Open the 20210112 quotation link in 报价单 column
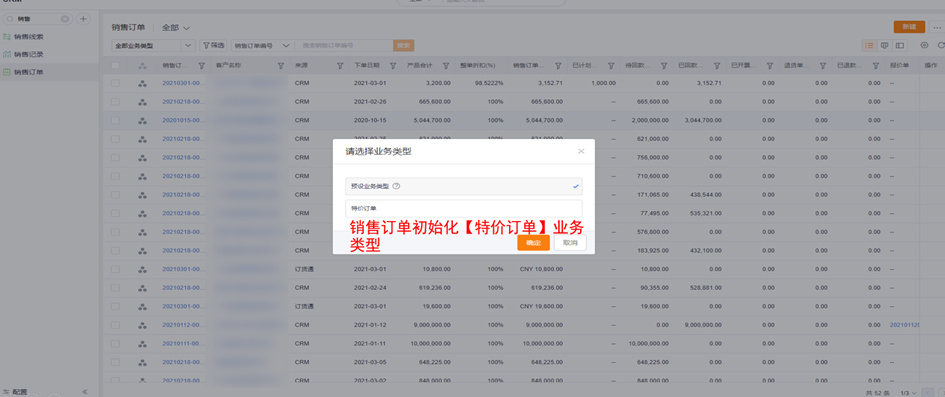This screenshot has height=397, width=945. click(905, 325)
